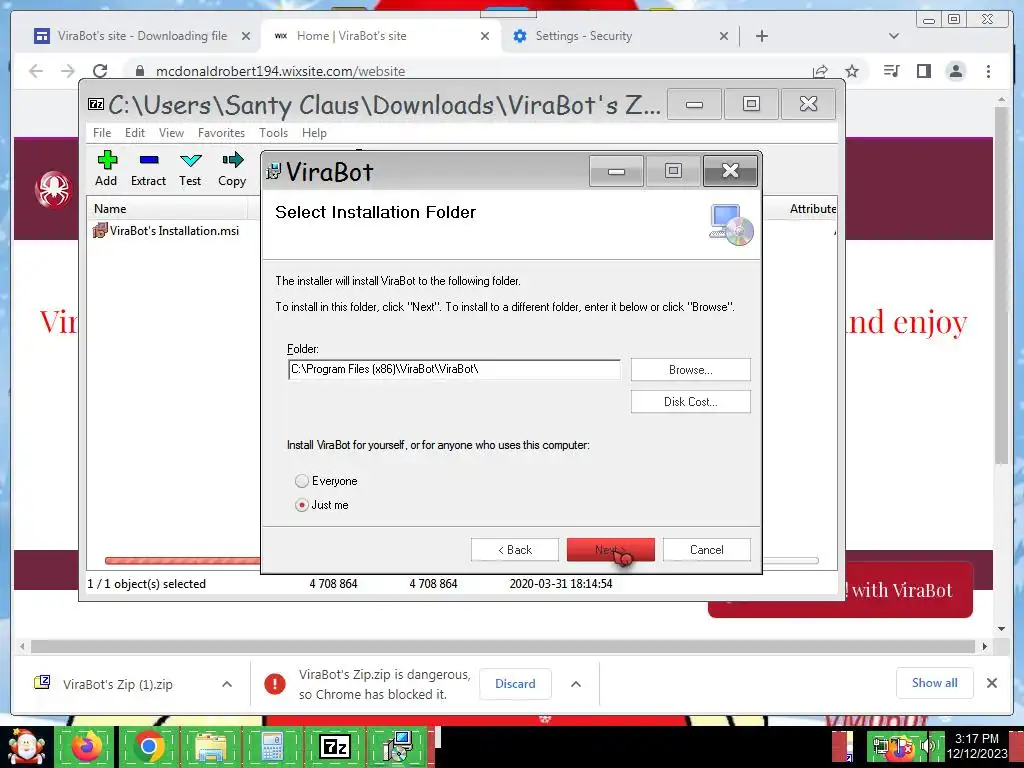Click the Test toolbar icon in 7-Zip

190,168
